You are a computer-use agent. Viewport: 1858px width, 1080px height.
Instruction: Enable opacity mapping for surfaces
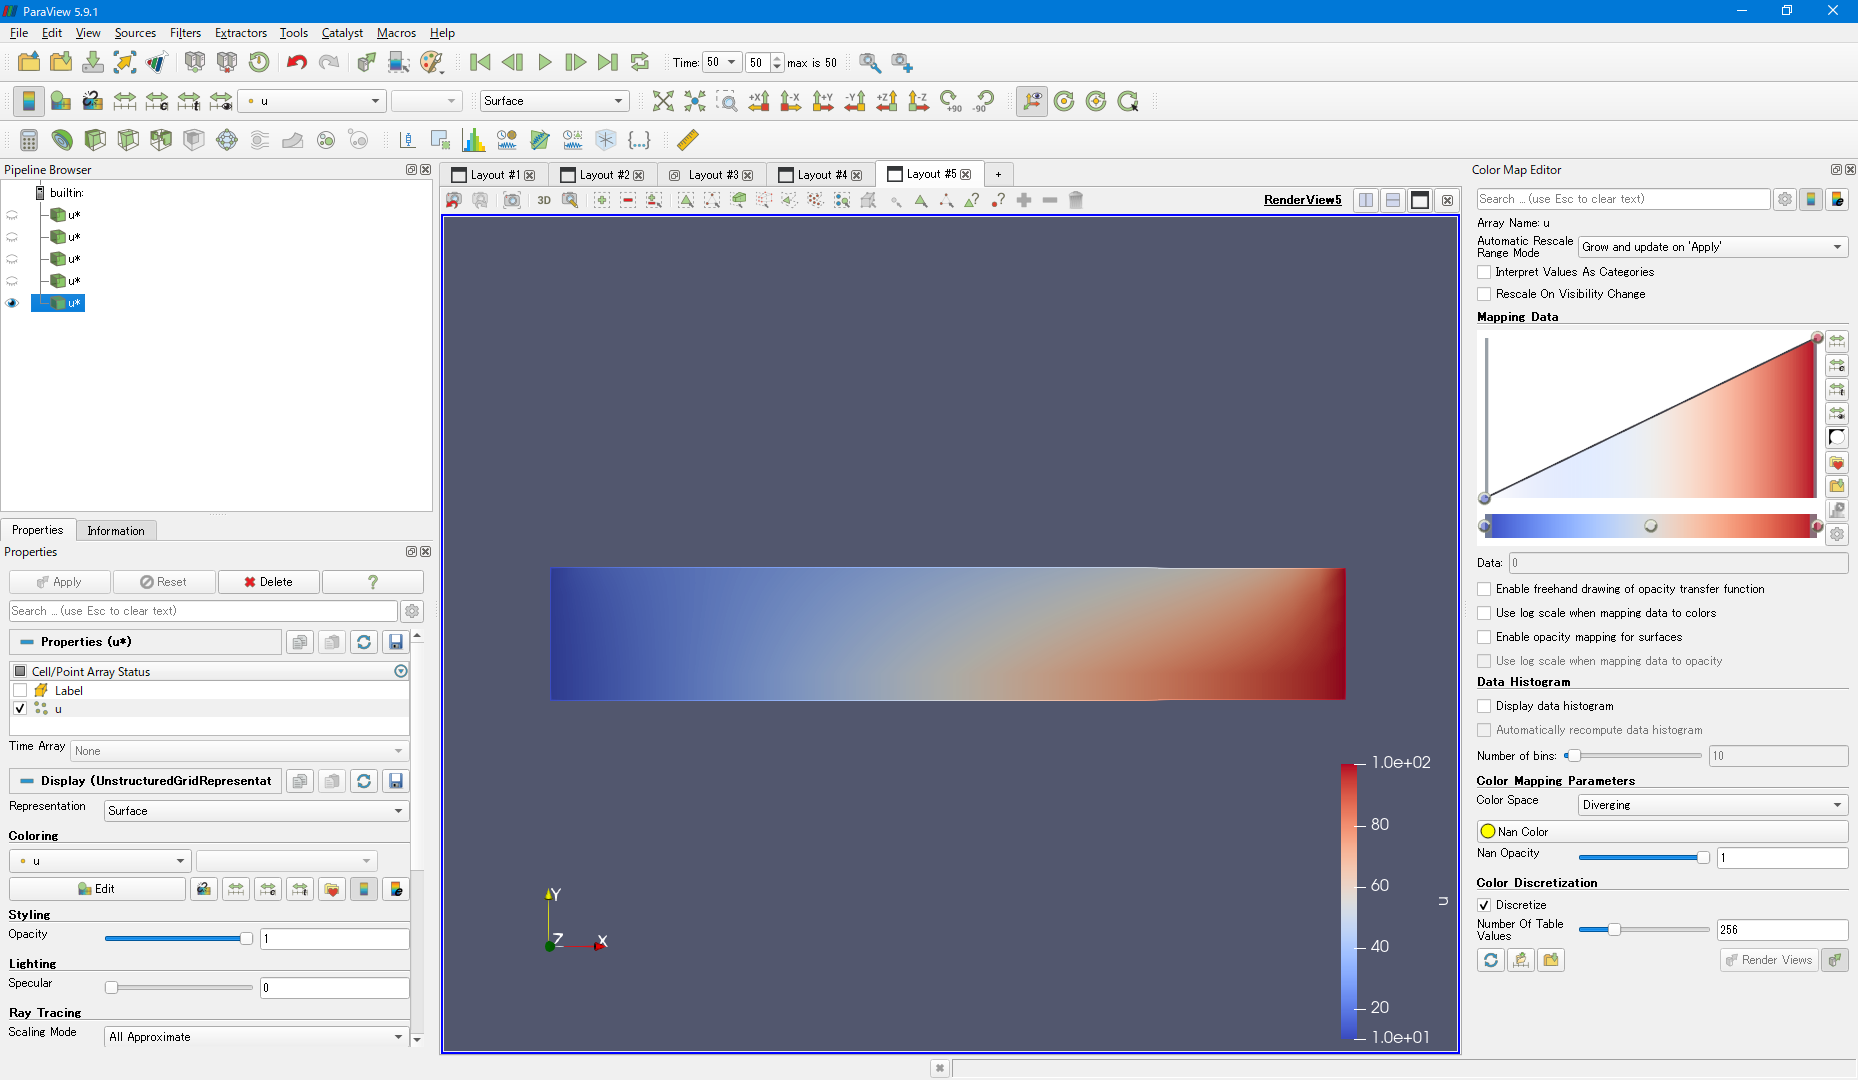point(1485,637)
